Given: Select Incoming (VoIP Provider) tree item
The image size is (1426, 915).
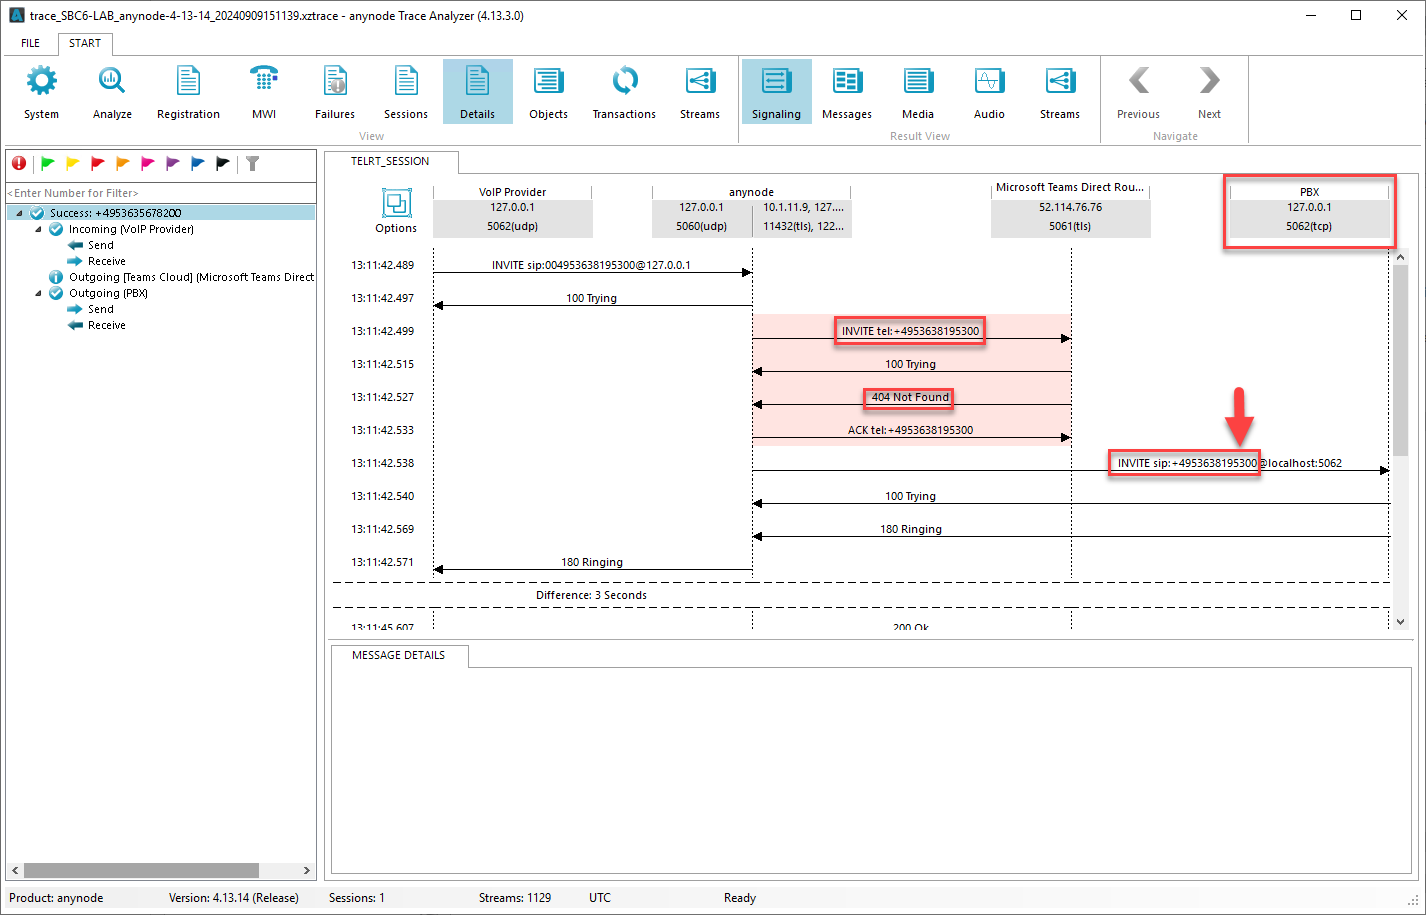Looking at the screenshot, I should click(131, 229).
